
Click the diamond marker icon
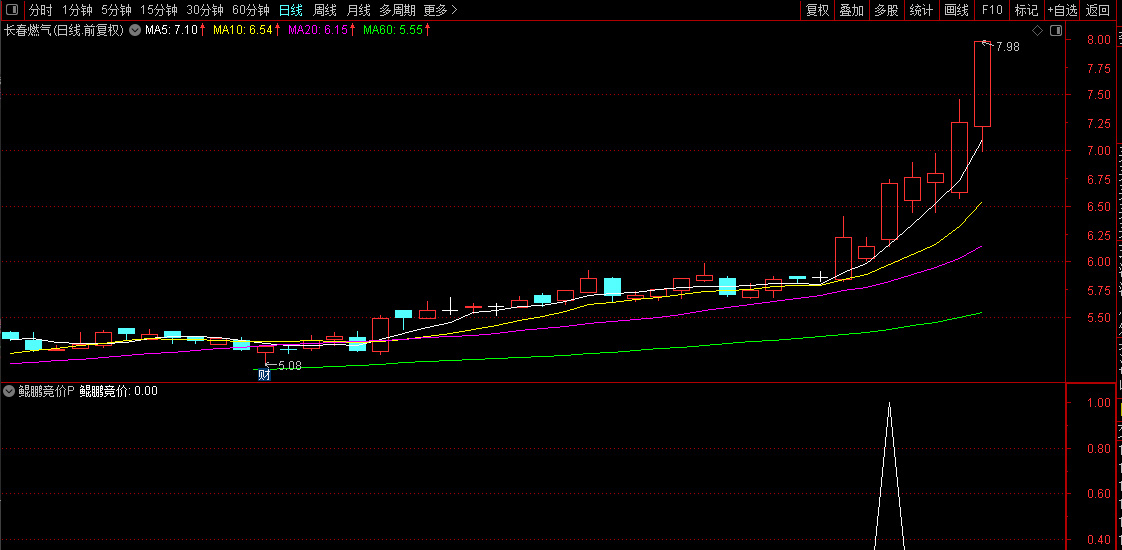pos(1036,31)
